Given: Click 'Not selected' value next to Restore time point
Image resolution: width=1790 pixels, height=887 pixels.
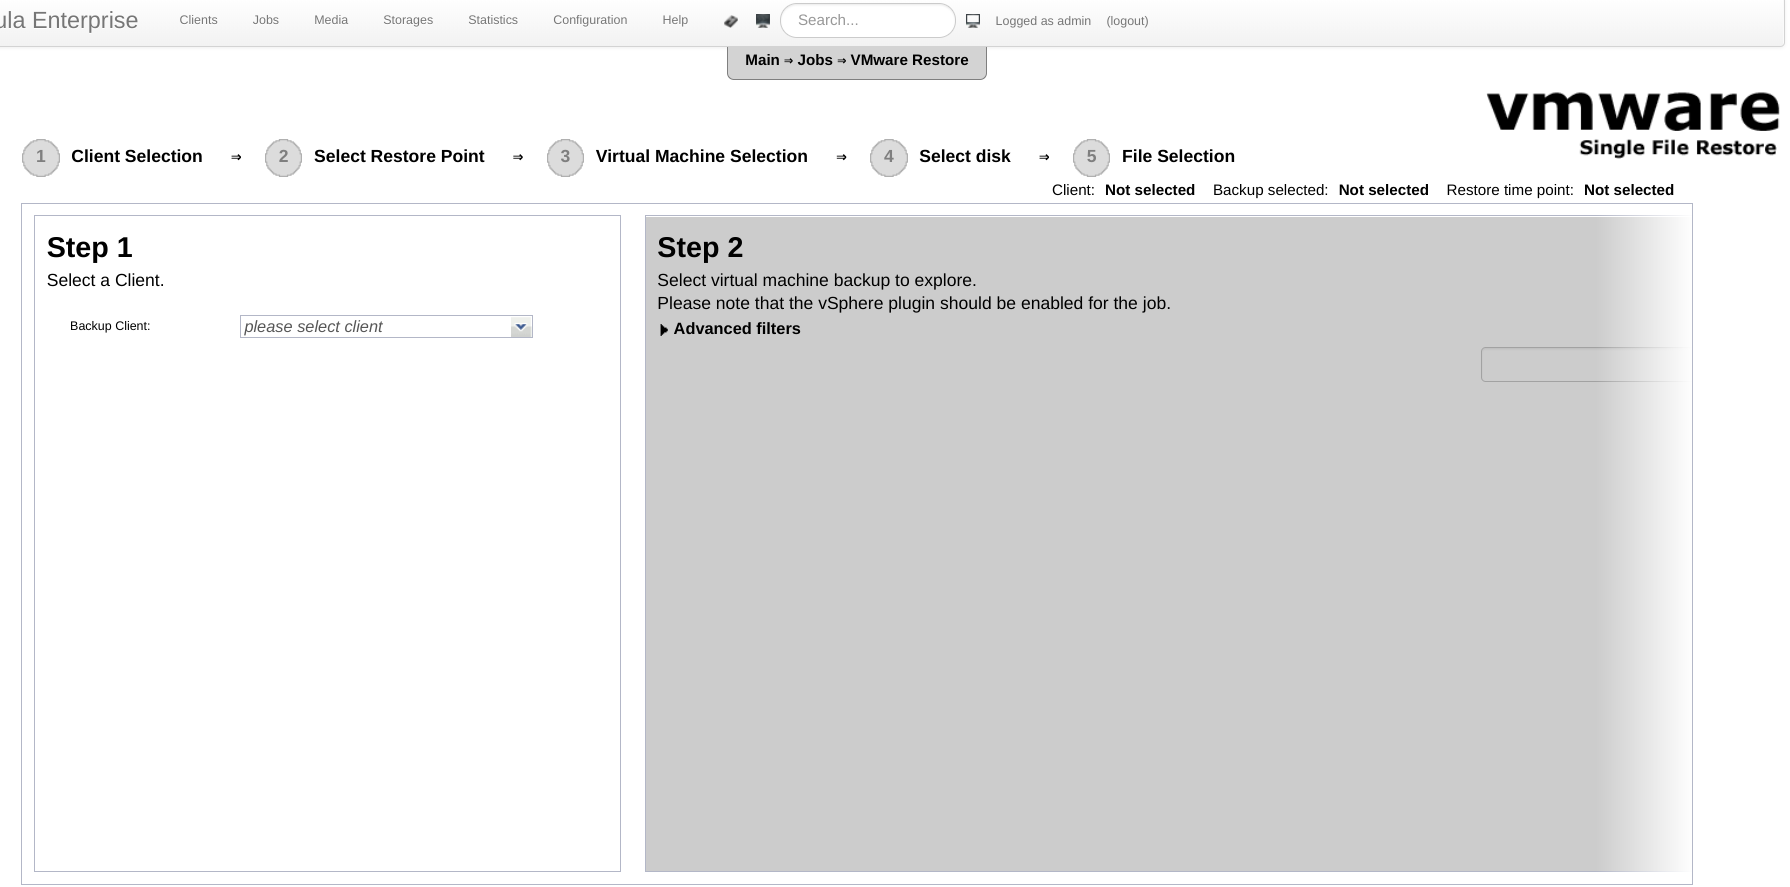Looking at the screenshot, I should [1629, 190].
